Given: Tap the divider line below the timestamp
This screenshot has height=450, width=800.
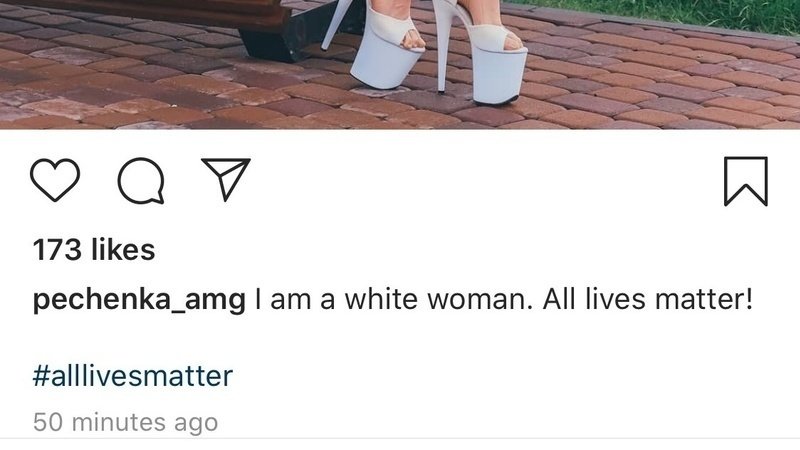Looking at the screenshot, I should pos(400,438).
